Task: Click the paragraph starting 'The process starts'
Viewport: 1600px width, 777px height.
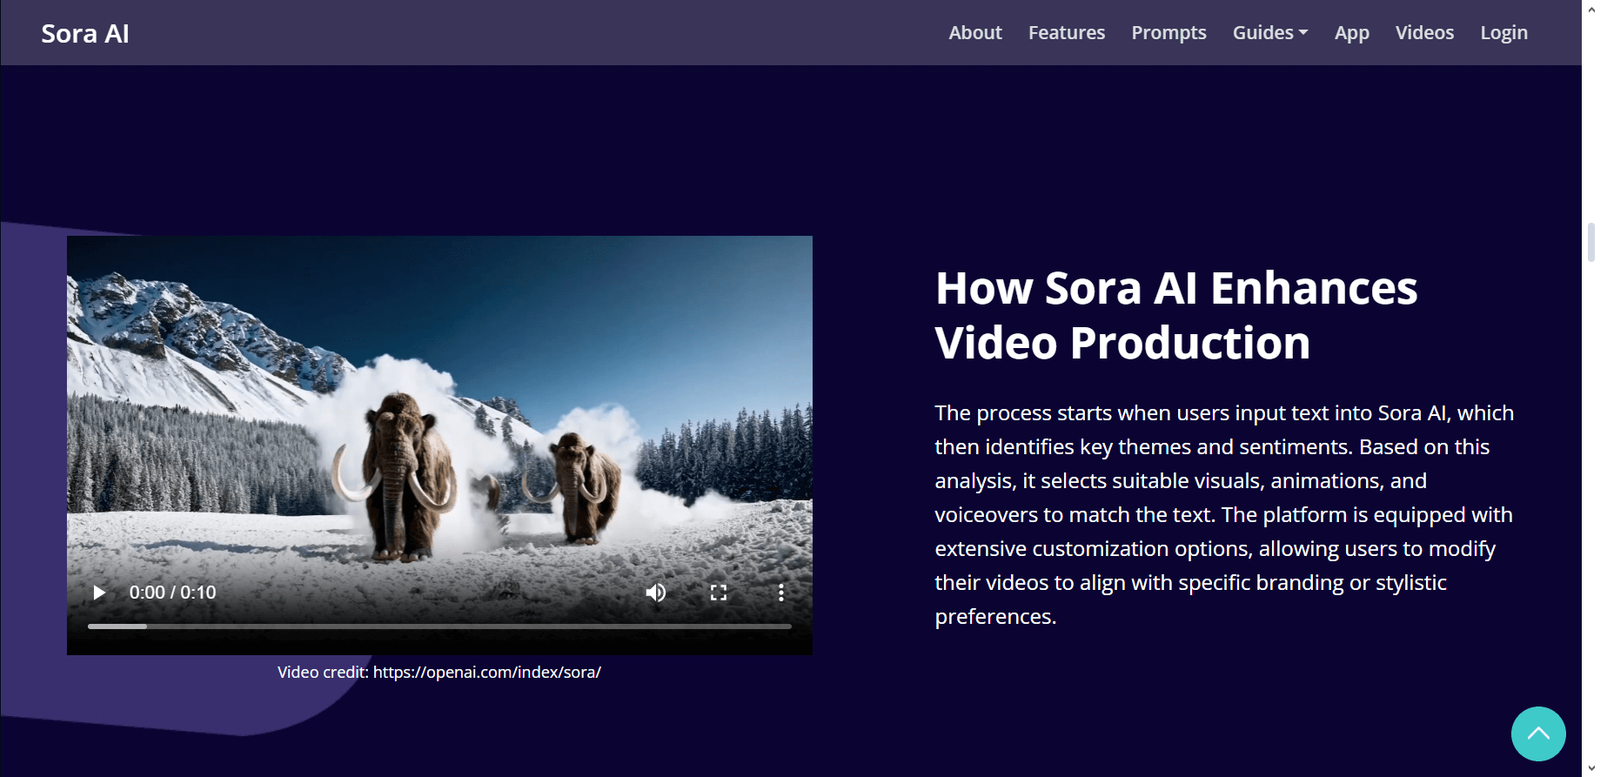Action: click(1224, 515)
